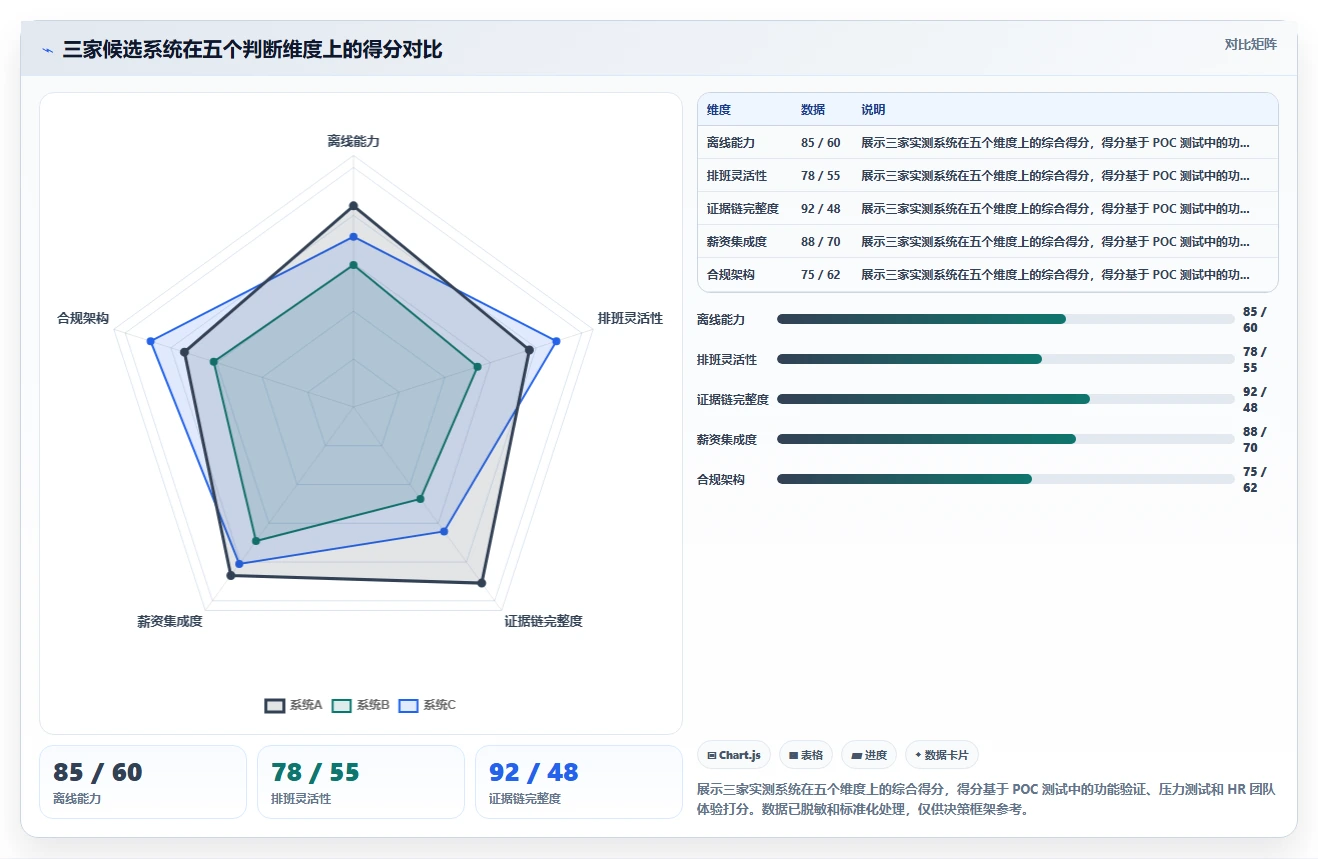This screenshot has height=859, width=1318.
Task: Click 系统B data point on 离线能力 axis
Action: (x=353, y=265)
